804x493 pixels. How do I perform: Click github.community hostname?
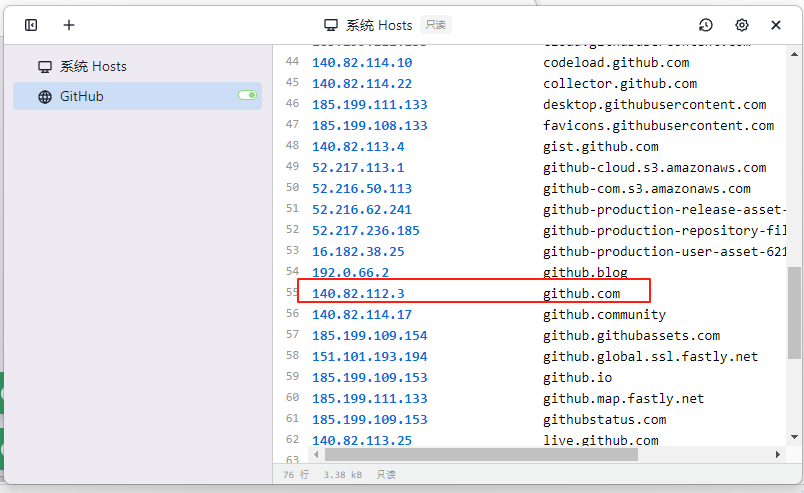point(605,314)
